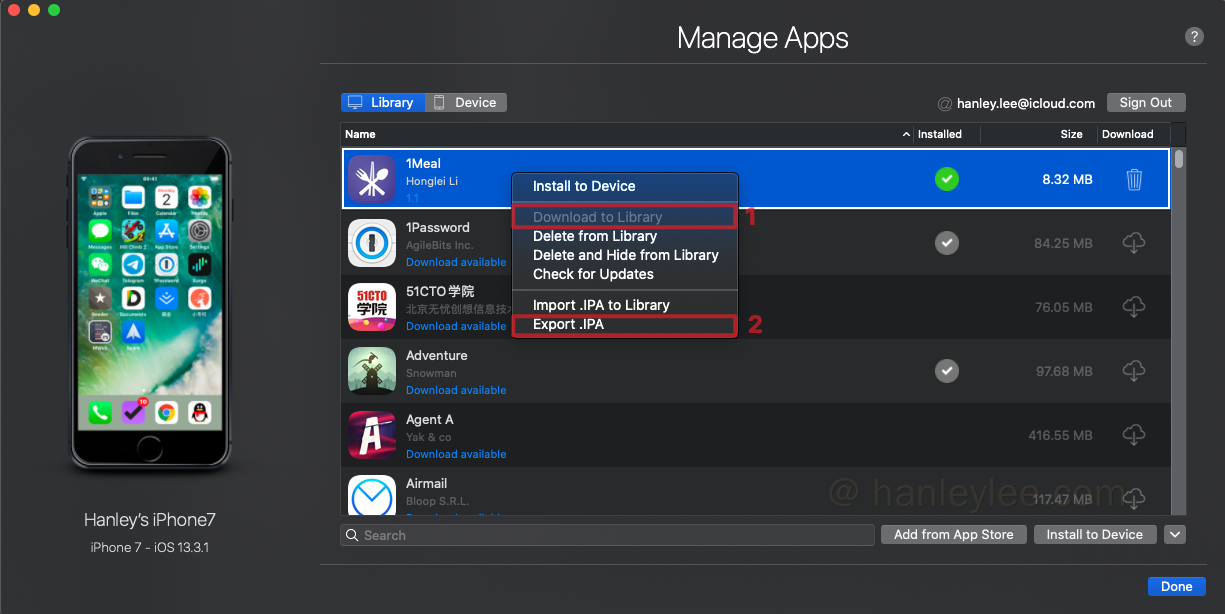Choose Delete from Library menu item
This screenshot has height=614, width=1225.
pos(625,236)
